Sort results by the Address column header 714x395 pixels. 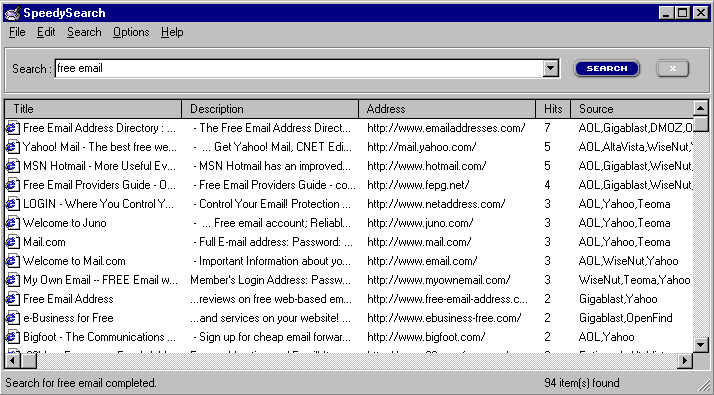pyautogui.click(x=447, y=109)
